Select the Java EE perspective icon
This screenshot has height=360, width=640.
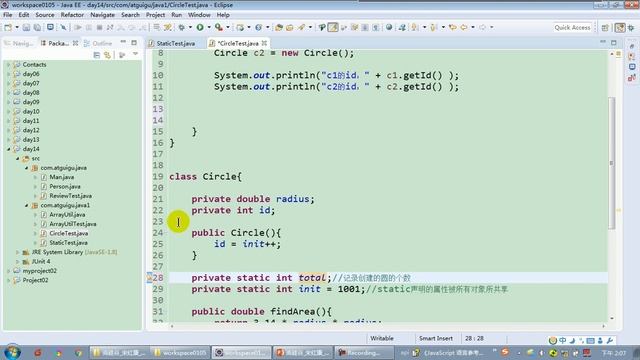[x=620, y=28]
